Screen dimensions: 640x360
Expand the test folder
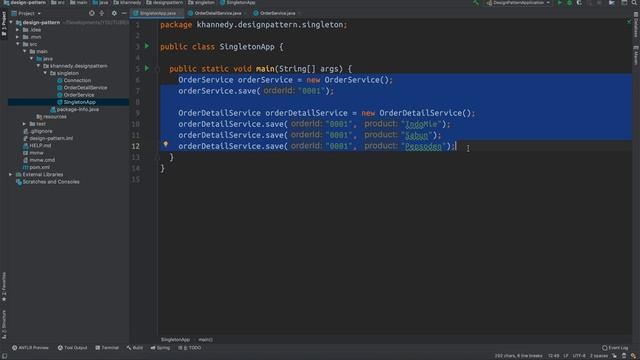[24, 124]
